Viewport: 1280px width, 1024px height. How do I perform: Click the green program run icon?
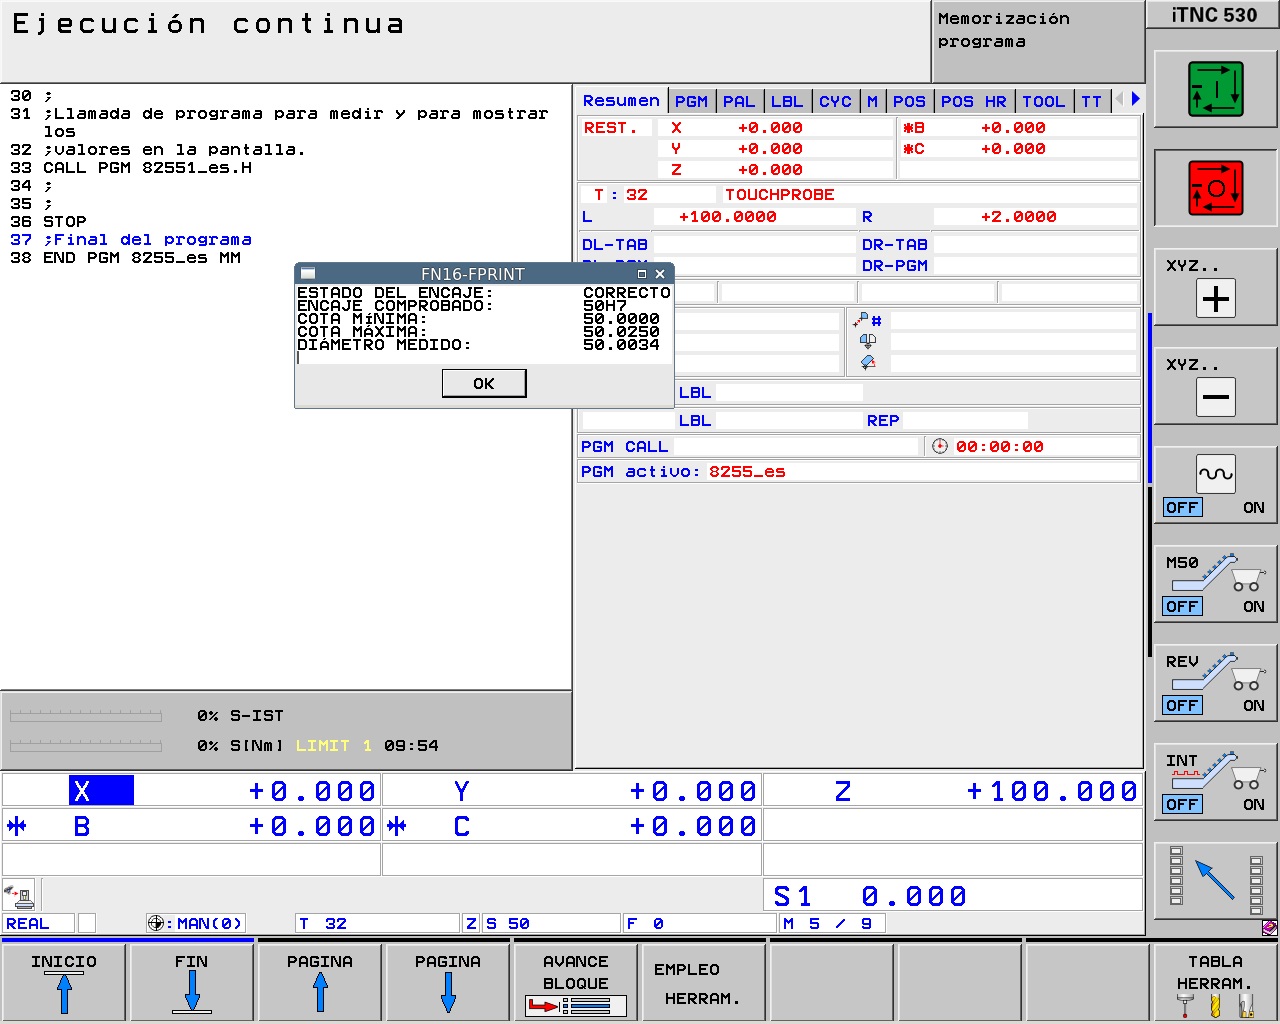tap(1215, 89)
